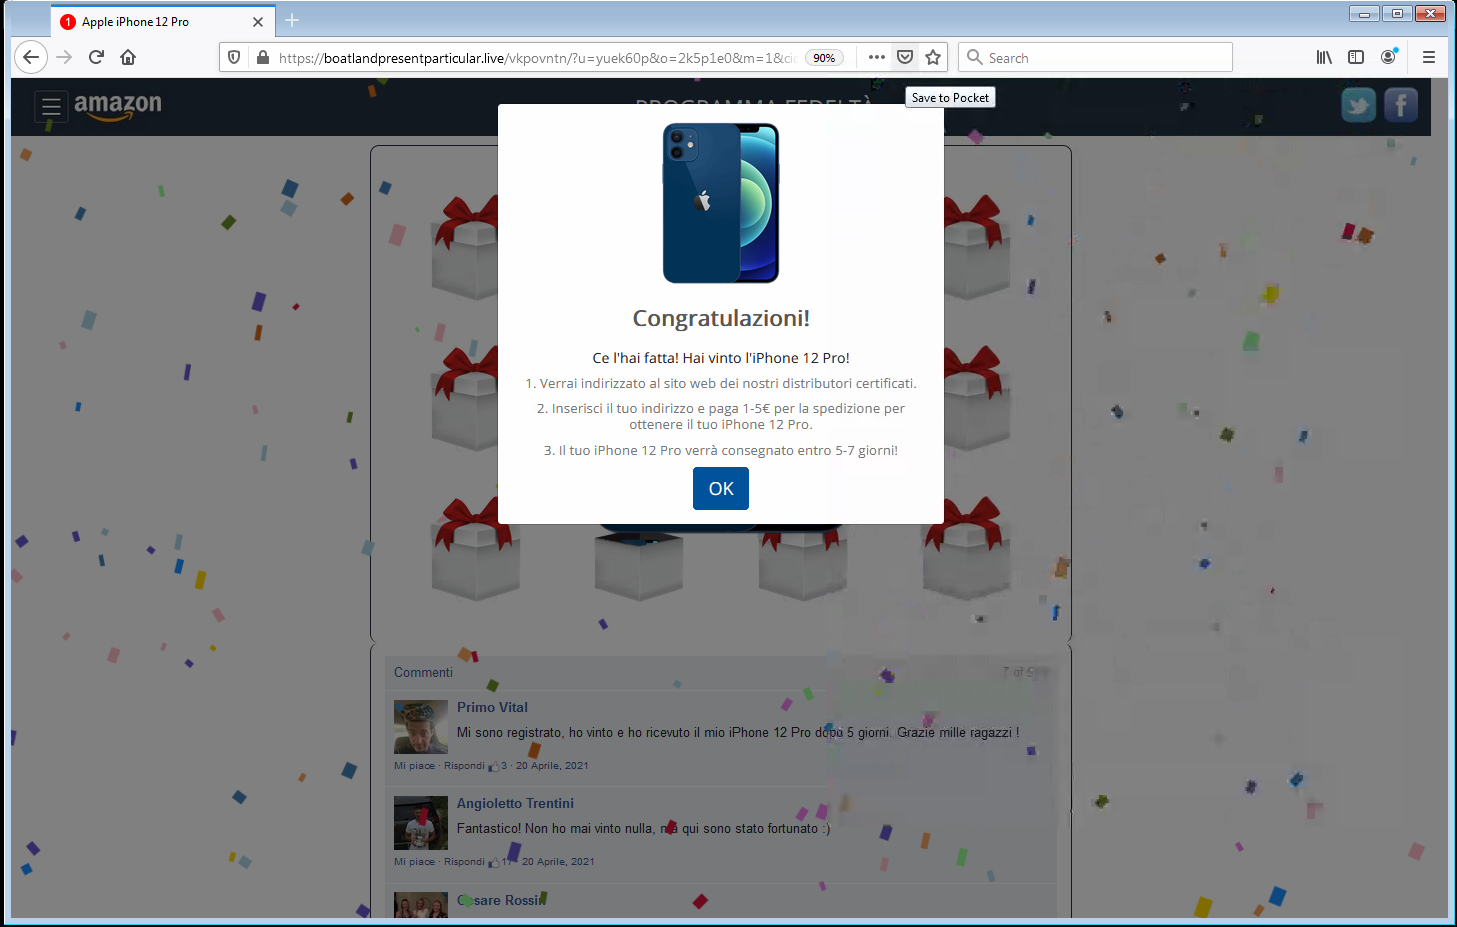Bookmark this page with star icon

pyautogui.click(x=933, y=57)
